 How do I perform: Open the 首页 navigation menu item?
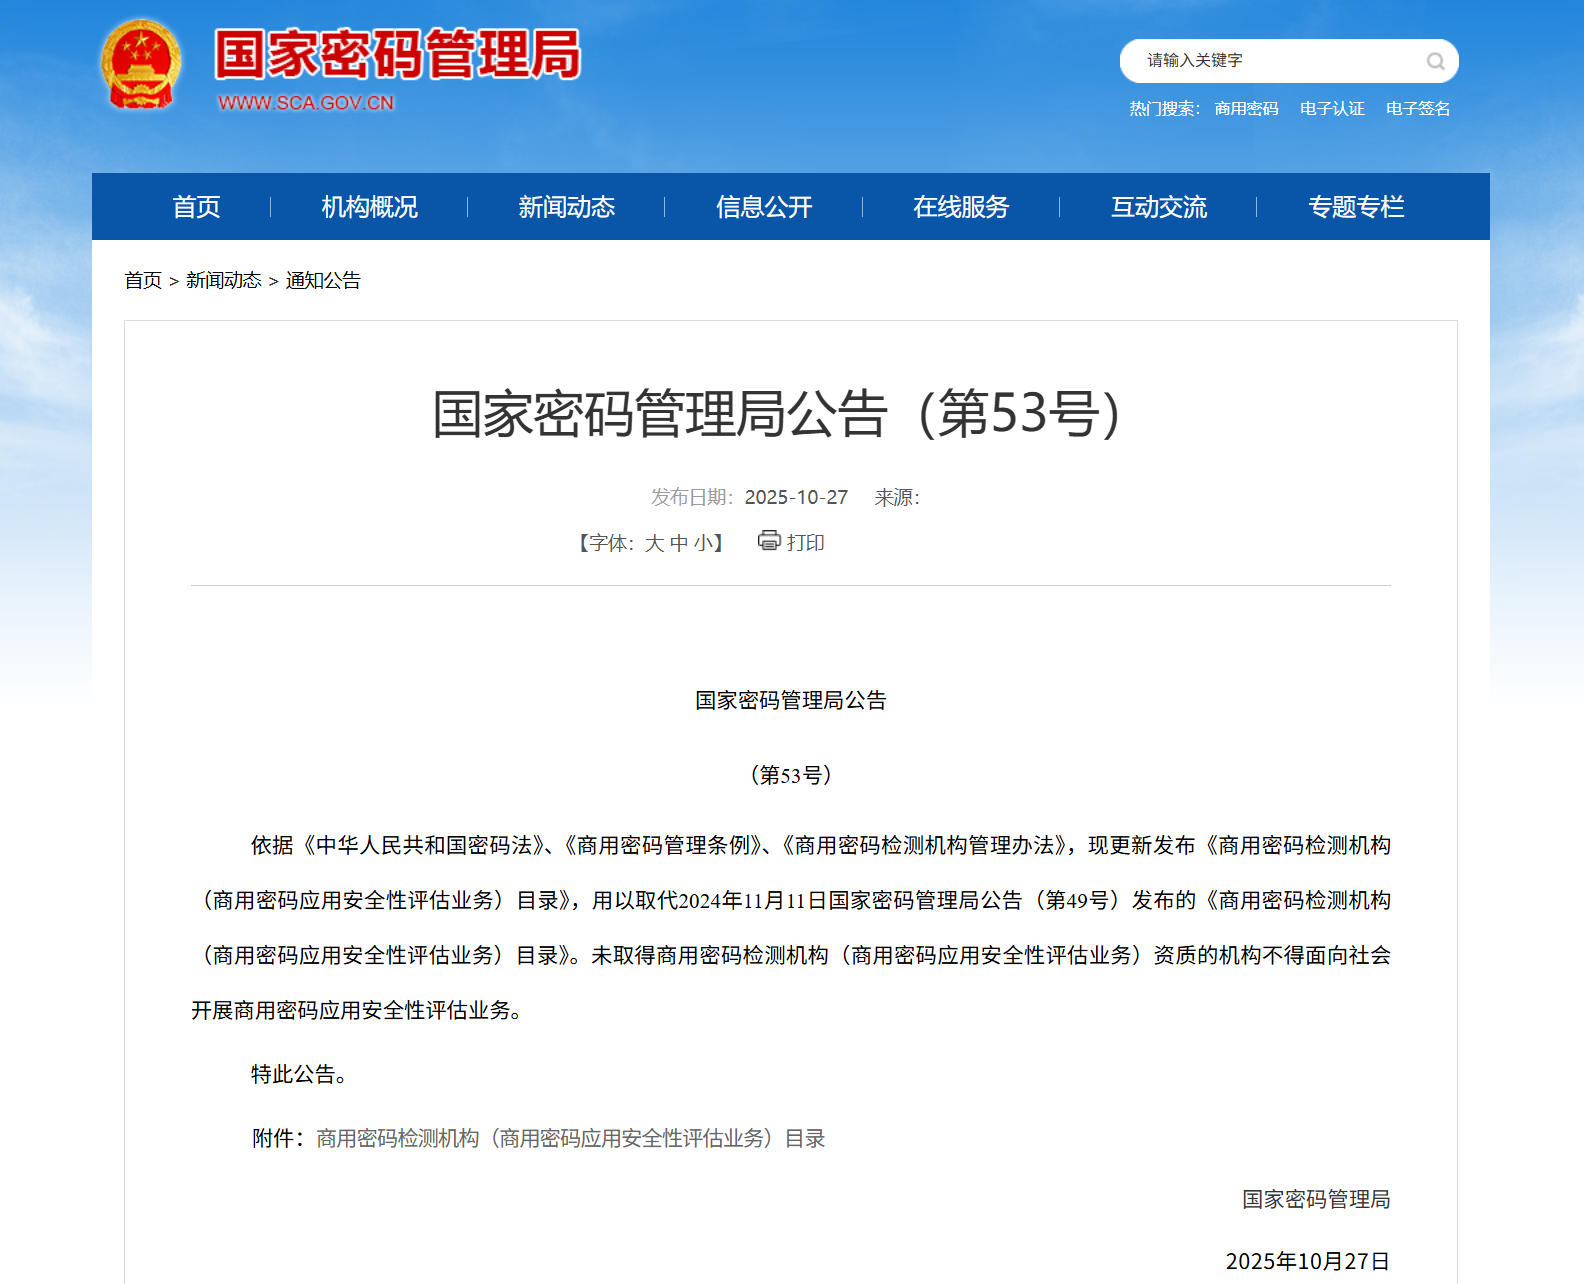pyautogui.click(x=196, y=207)
